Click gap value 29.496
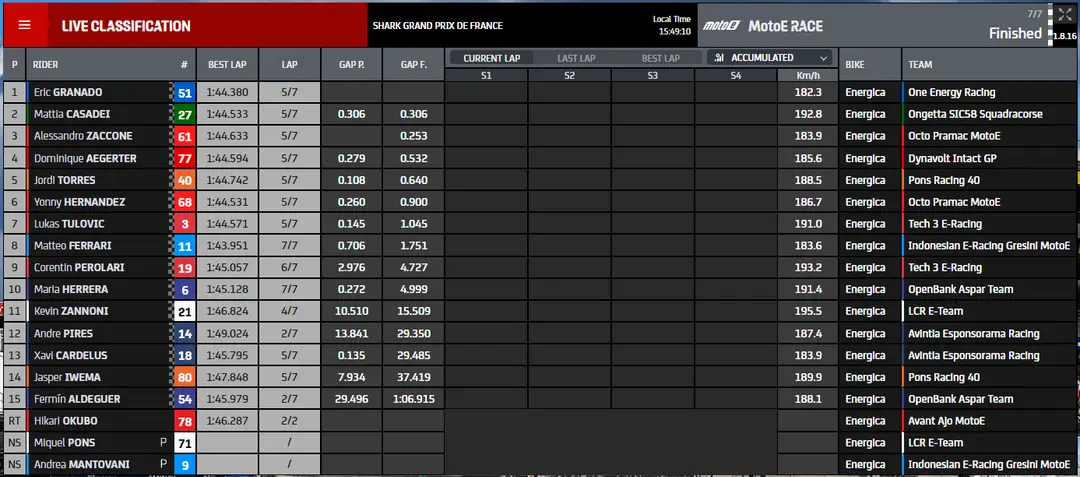 pyautogui.click(x=351, y=399)
